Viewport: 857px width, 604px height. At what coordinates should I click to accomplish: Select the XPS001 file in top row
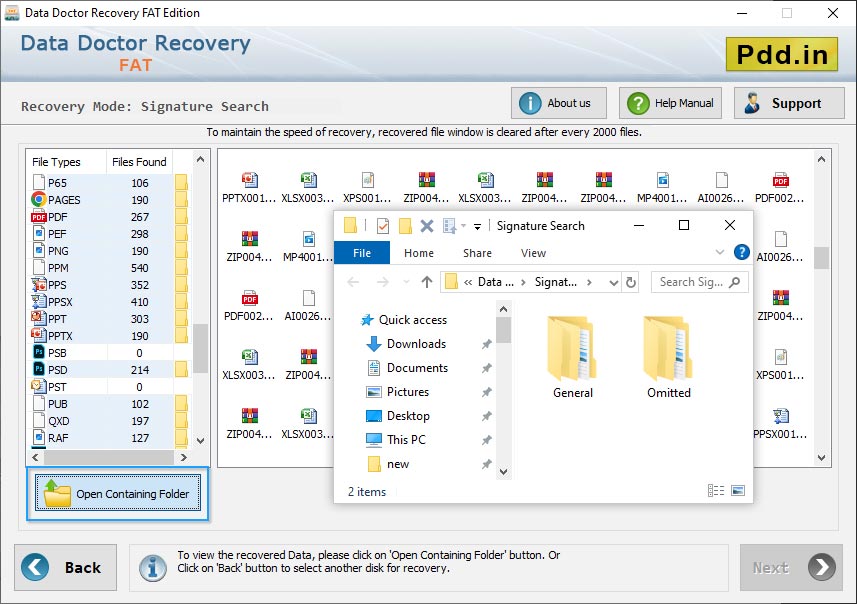pyautogui.click(x=368, y=180)
